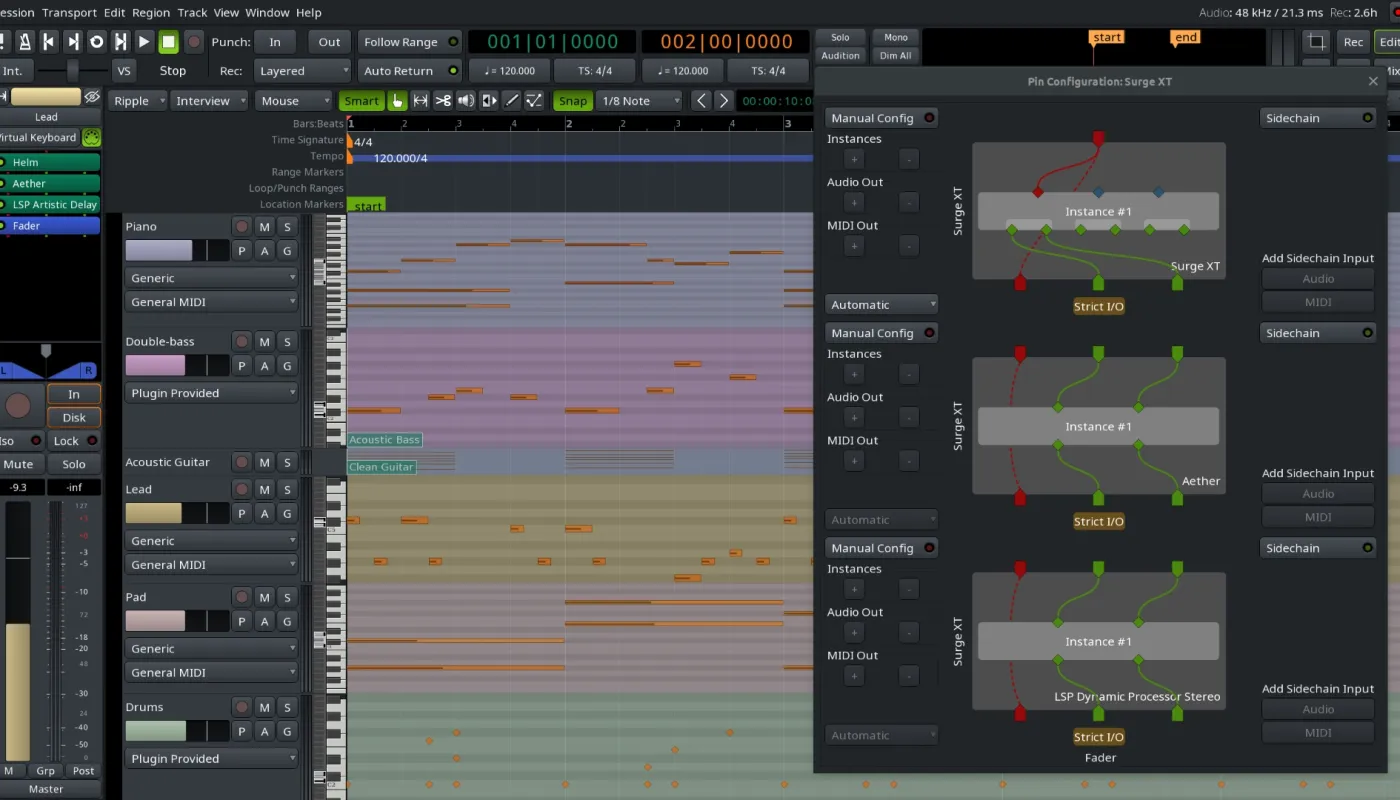The image size is (1400, 800).
Task: Go to the previous snap point arrow
Action: pyautogui.click(x=701, y=101)
